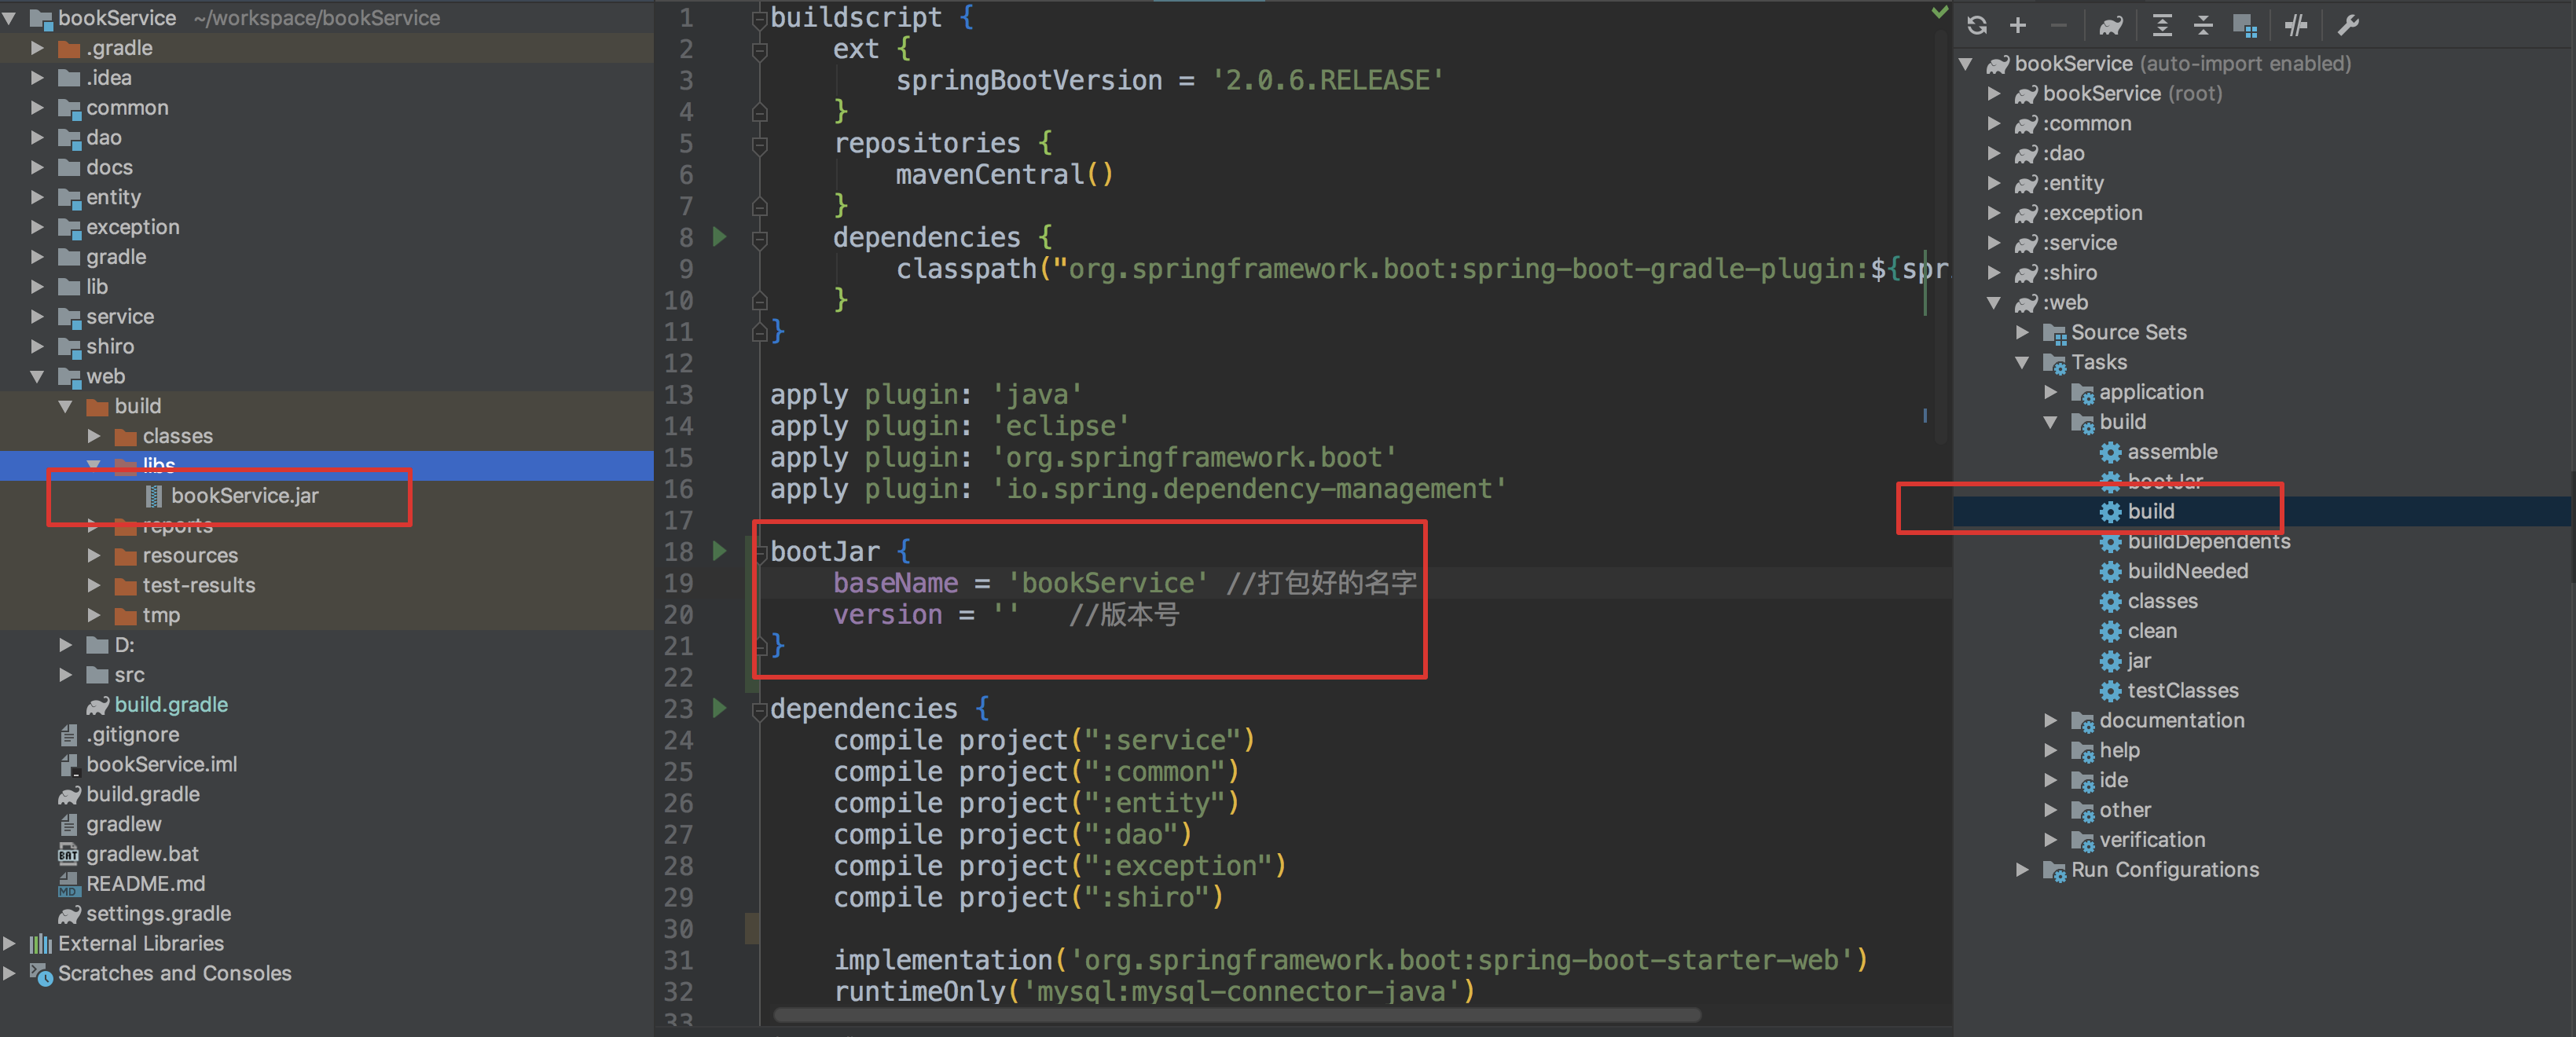2576x1037 pixels.
Task: Expand all nodes in the Gradle panel
Action: [2162, 25]
